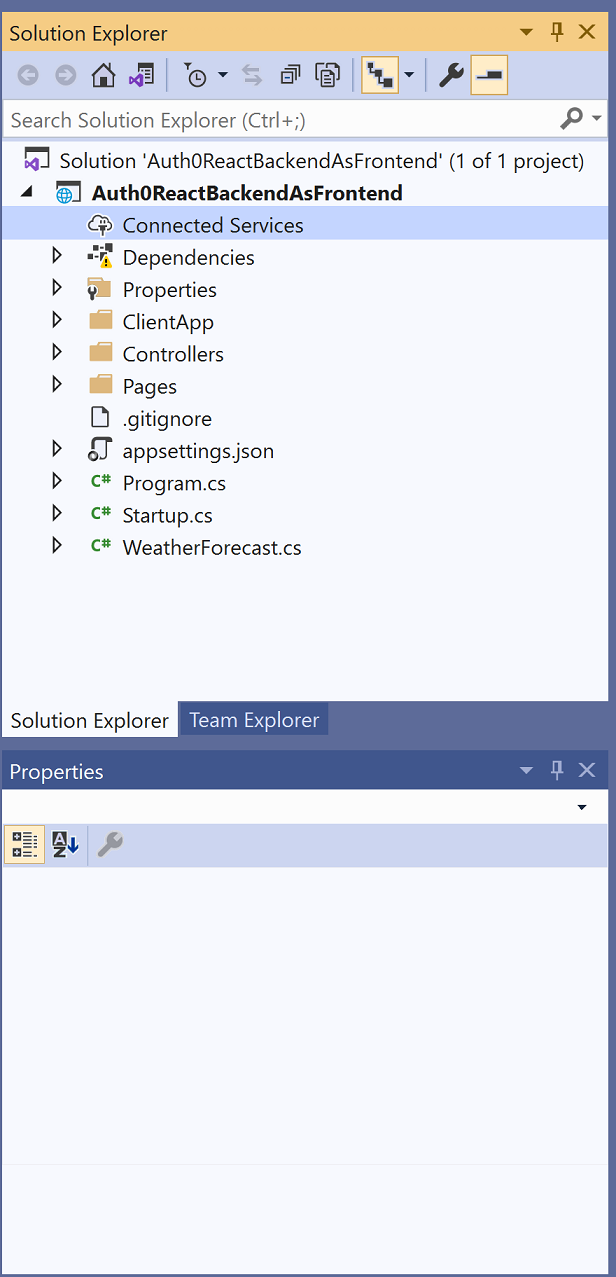Screen dimensions: 616x1277
Task: Select Startup.cs file
Action: (x=167, y=515)
